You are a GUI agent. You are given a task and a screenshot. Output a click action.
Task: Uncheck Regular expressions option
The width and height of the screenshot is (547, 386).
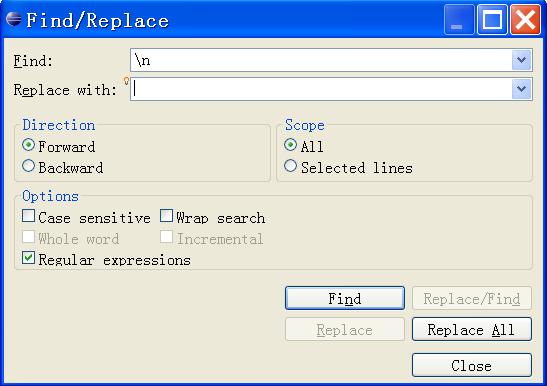[28, 258]
